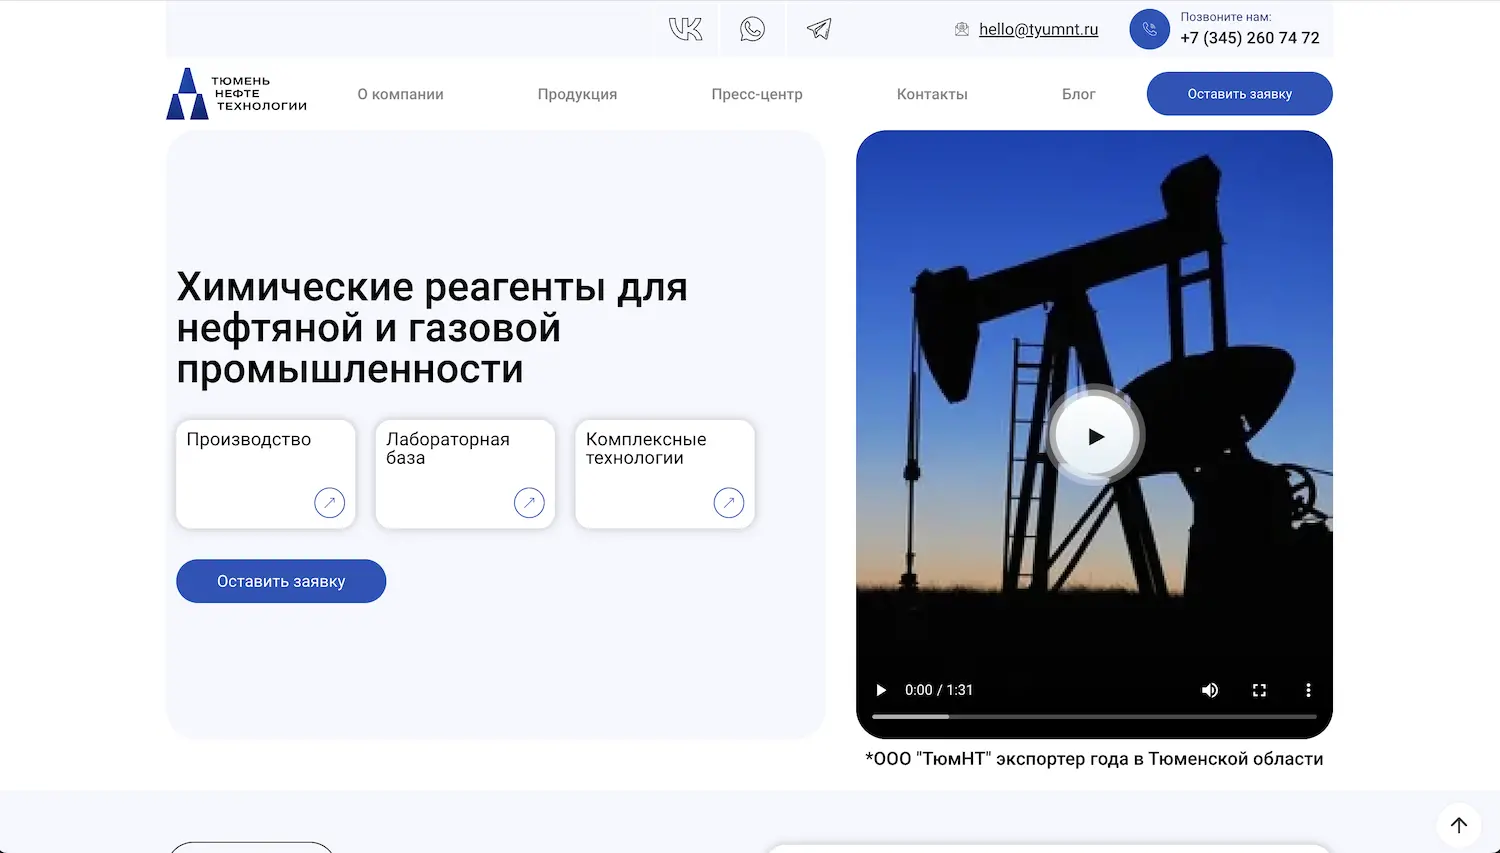Open the Производство card
The image size is (1500, 853).
coord(266,474)
